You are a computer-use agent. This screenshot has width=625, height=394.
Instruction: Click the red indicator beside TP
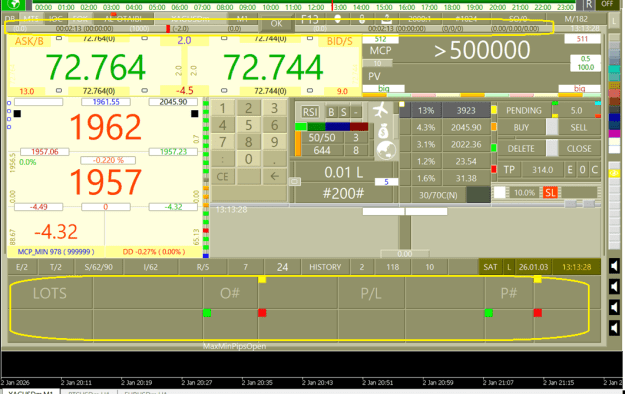[494, 169]
